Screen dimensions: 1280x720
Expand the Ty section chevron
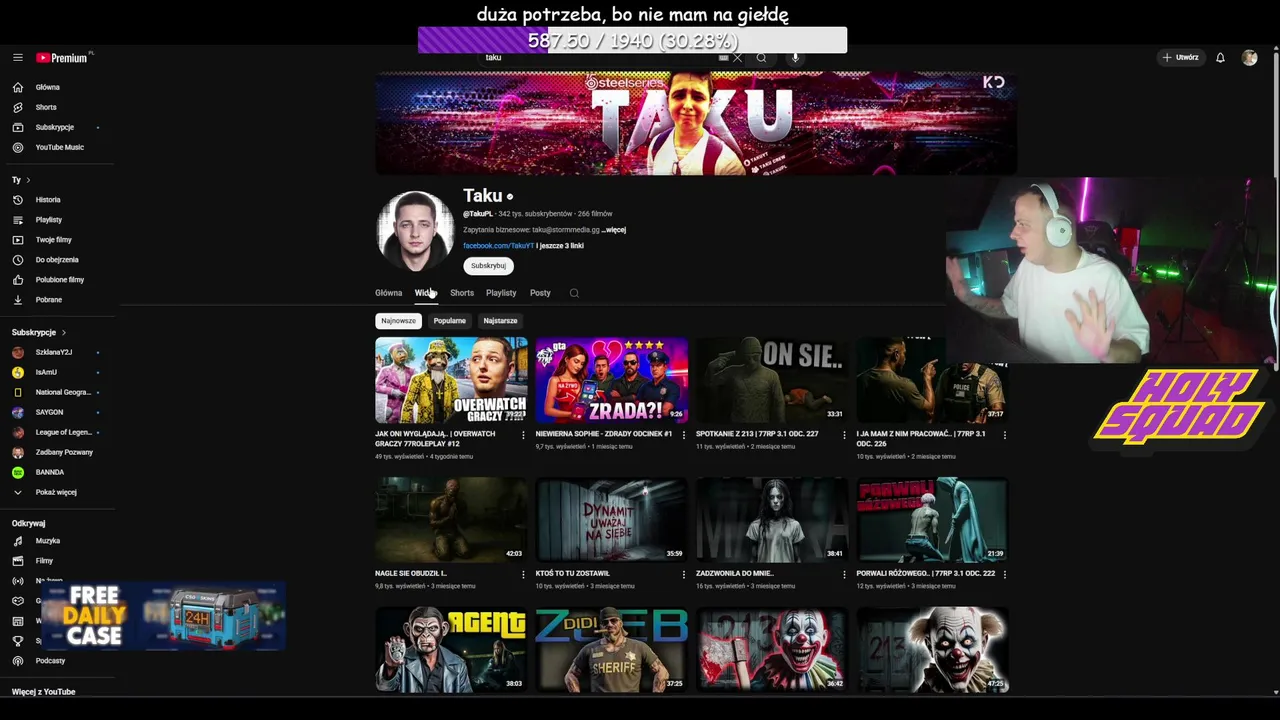point(28,180)
